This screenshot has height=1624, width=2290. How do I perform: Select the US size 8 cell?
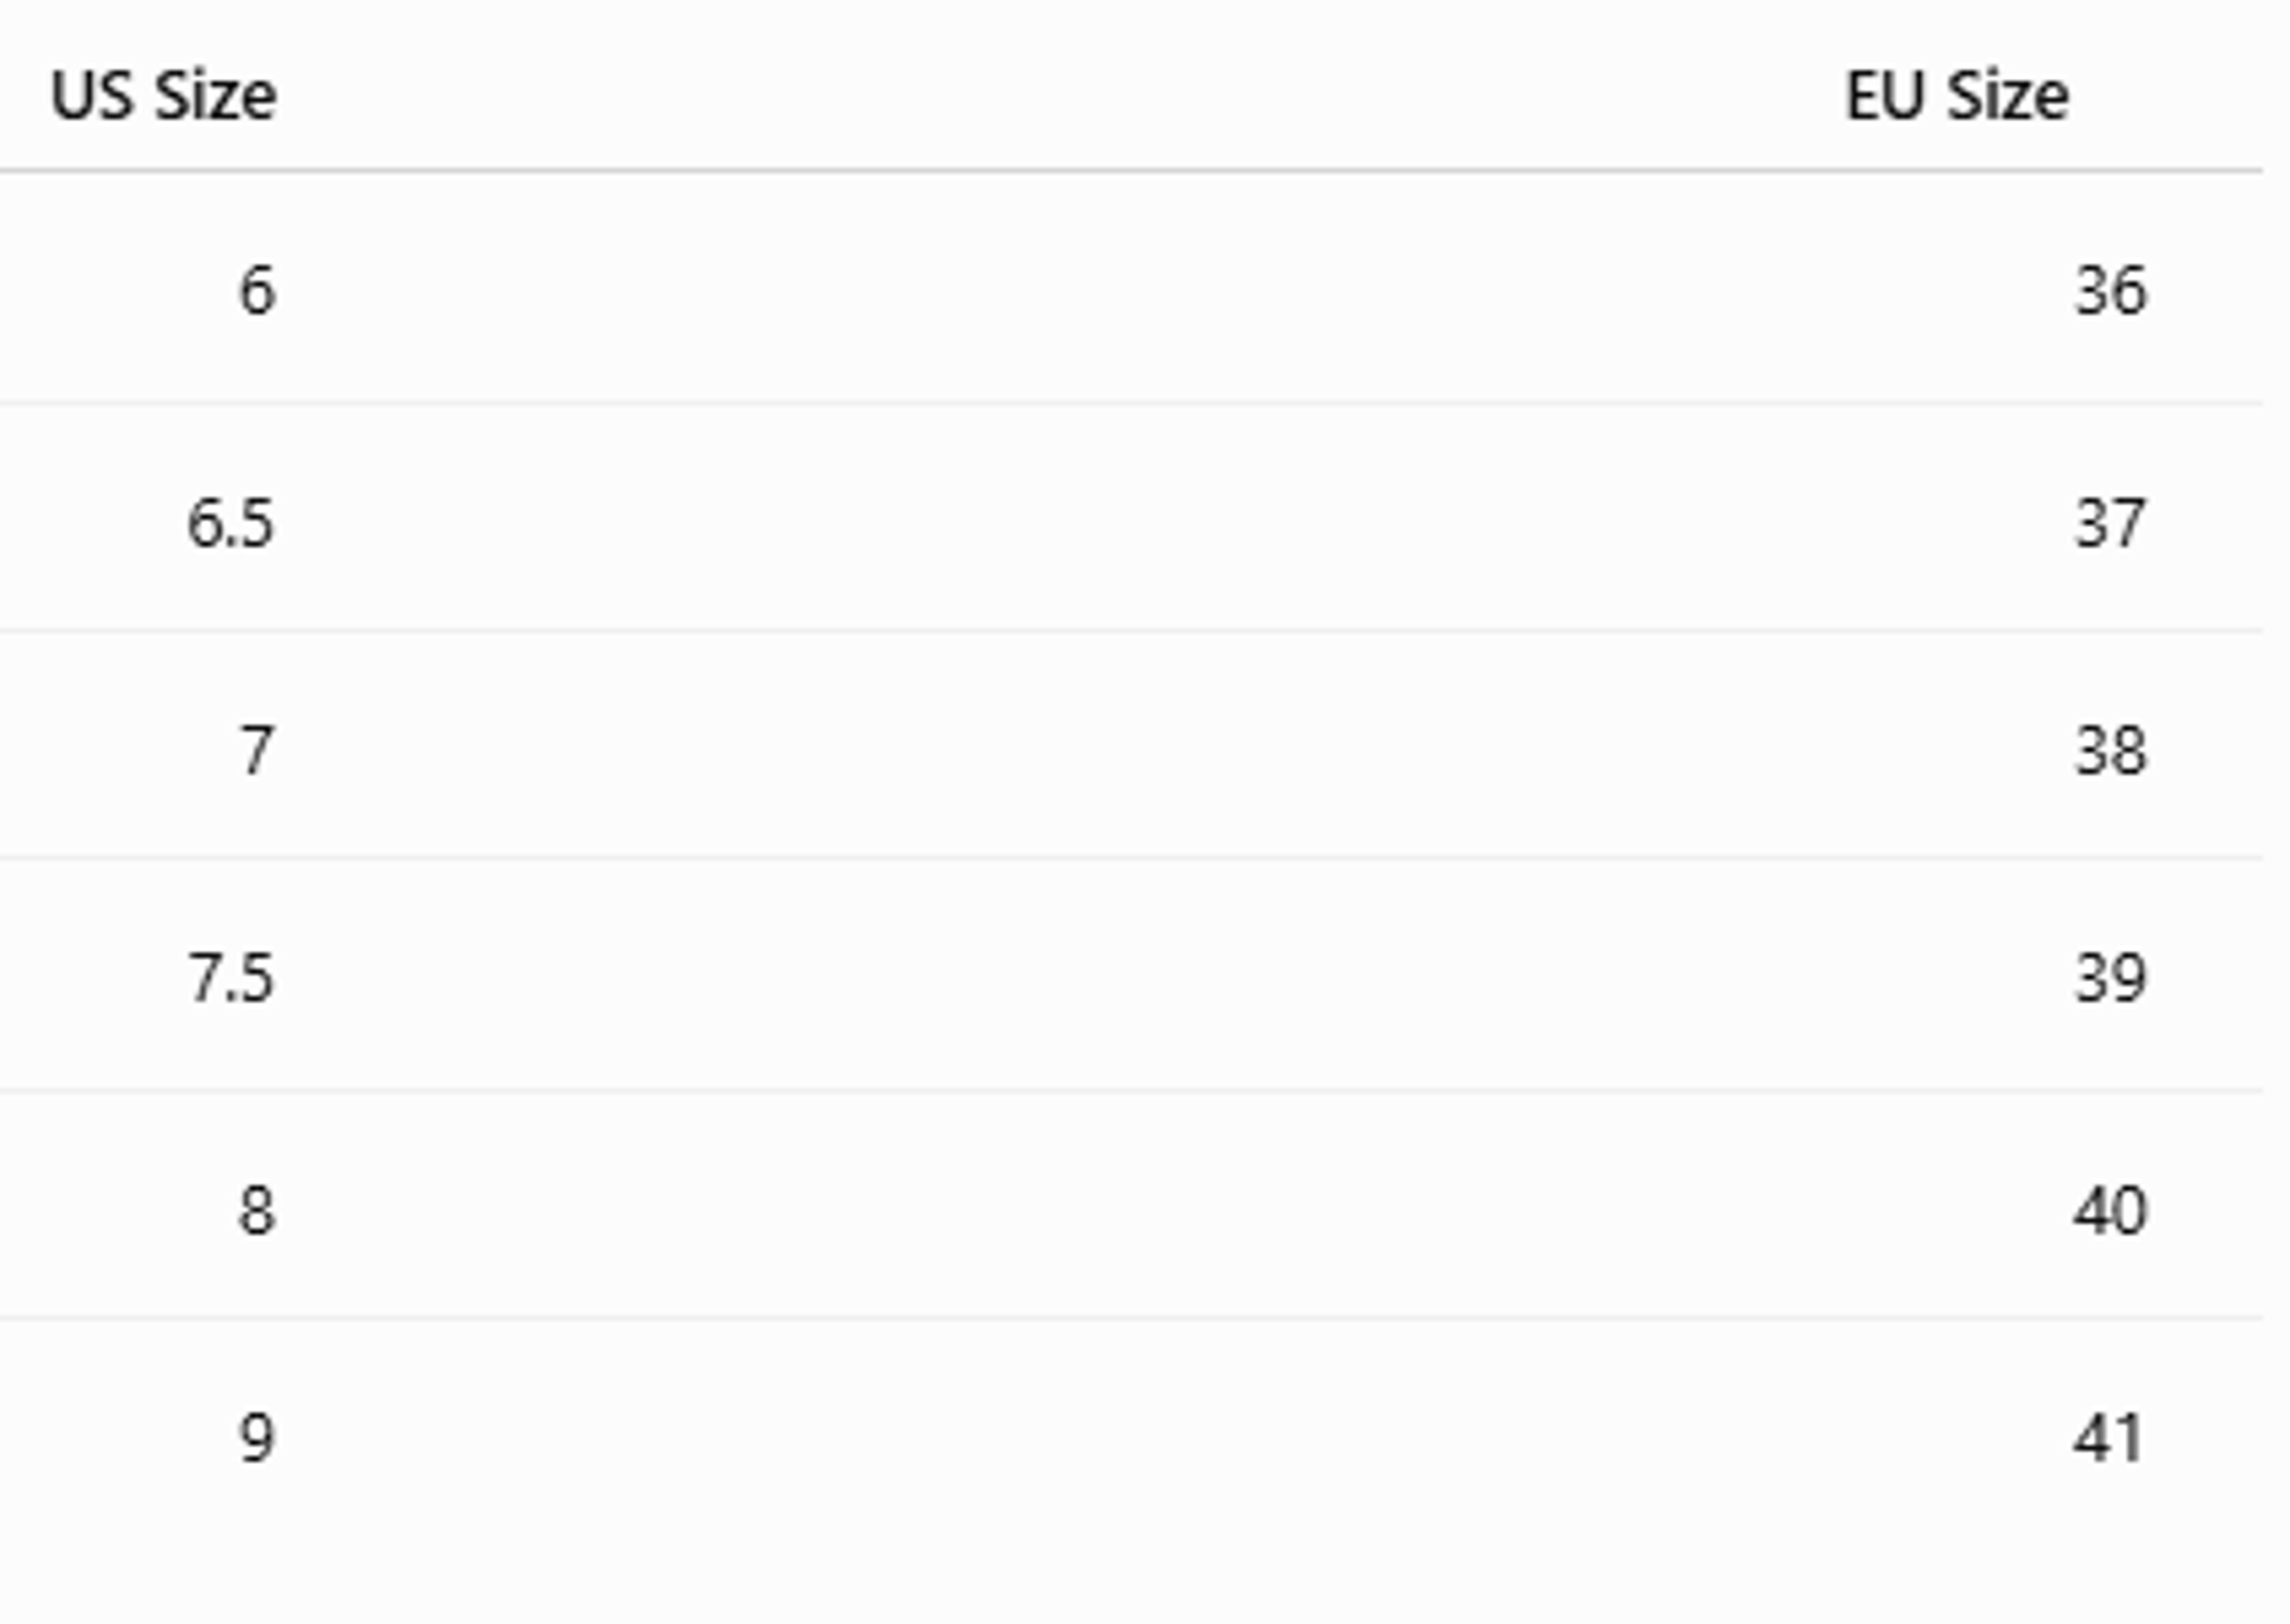point(257,1211)
